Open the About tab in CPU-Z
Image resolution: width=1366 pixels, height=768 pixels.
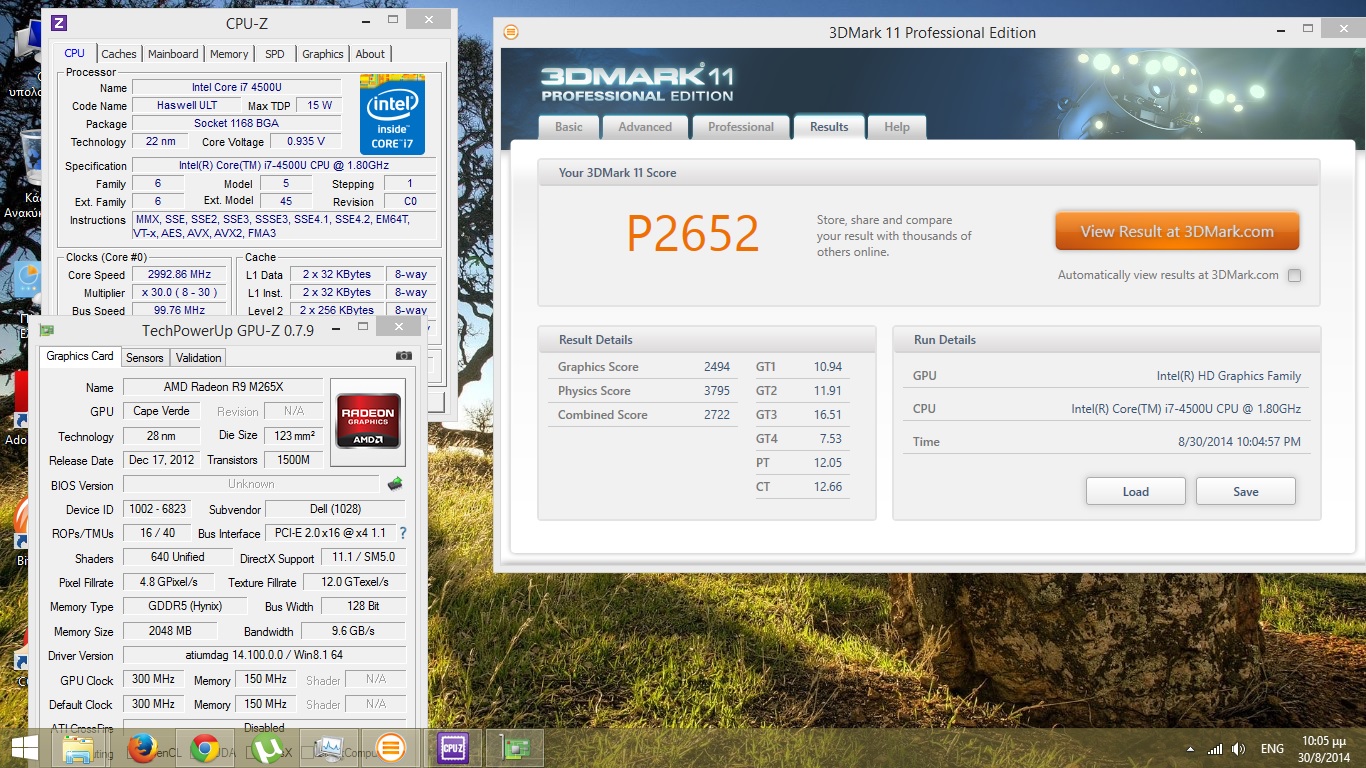370,54
